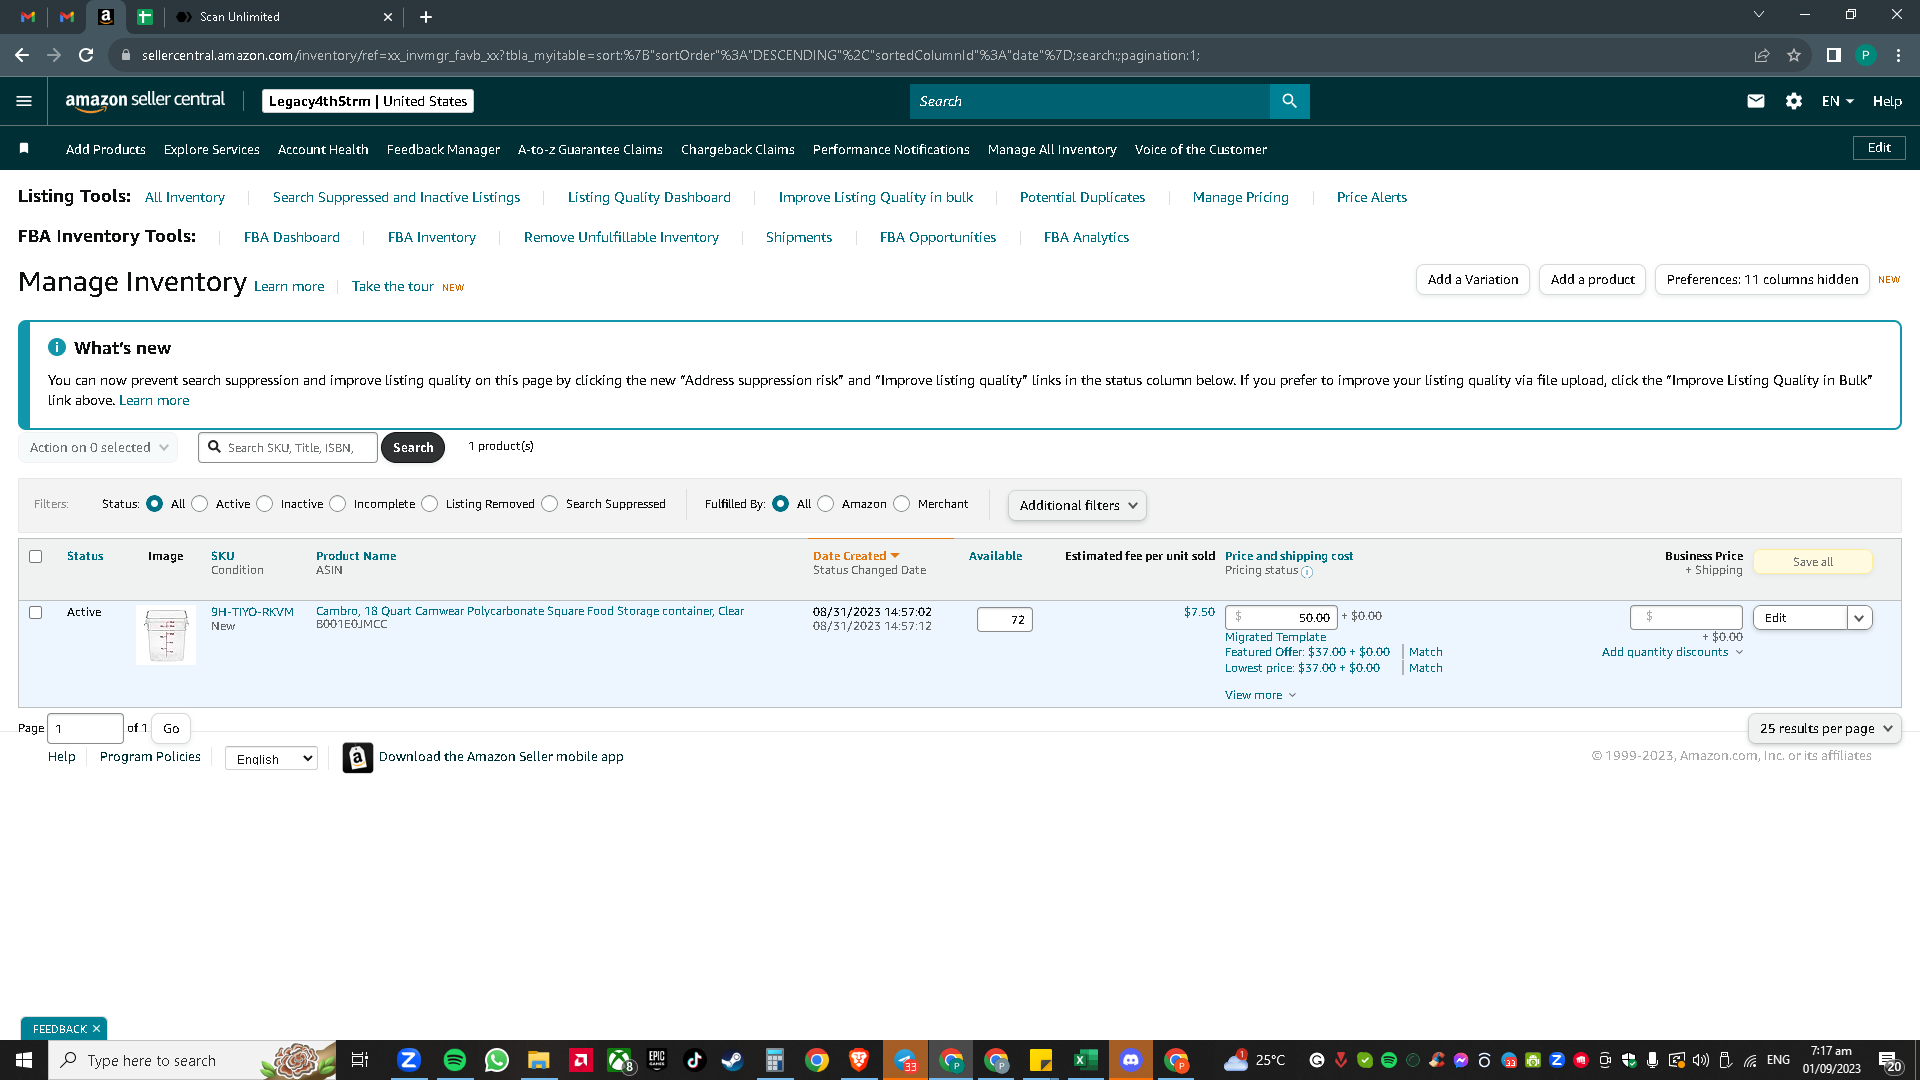Image resolution: width=1920 pixels, height=1080 pixels.
Task: Click the bookmark flag icon in favorites bar
Action: coord(25,149)
